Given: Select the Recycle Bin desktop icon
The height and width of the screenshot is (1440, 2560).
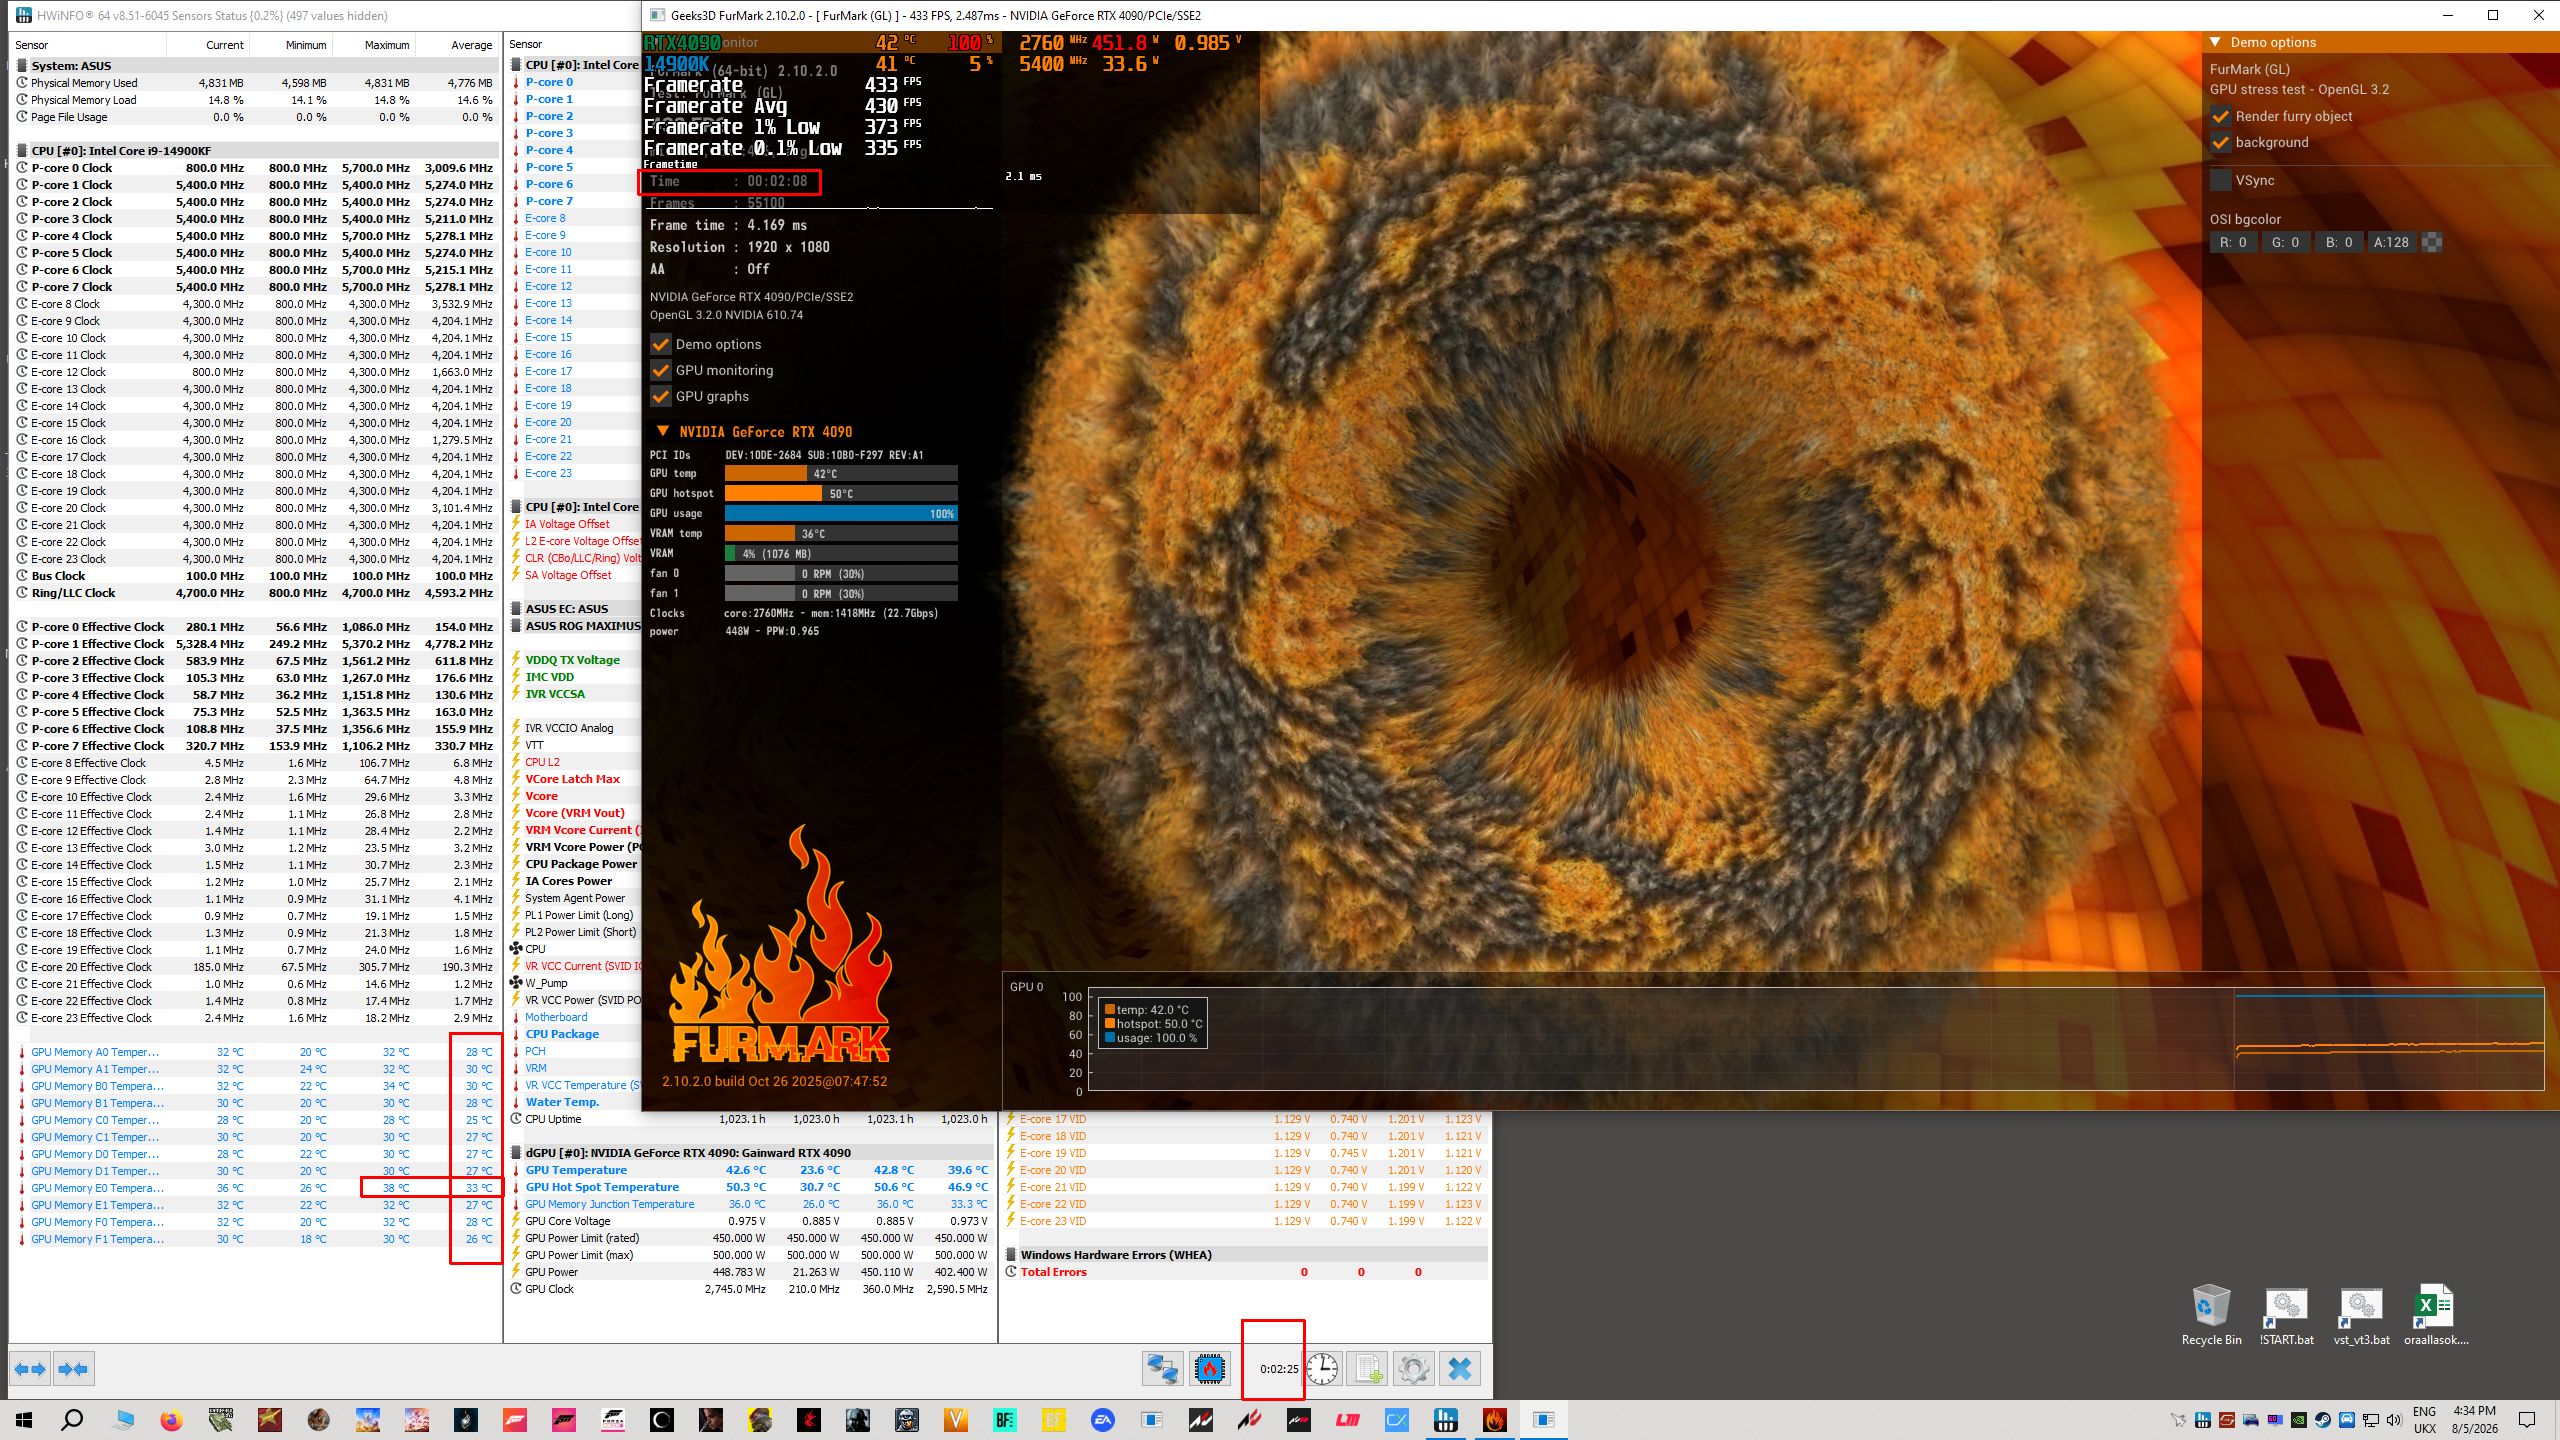Looking at the screenshot, I should [x=2211, y=1316].
